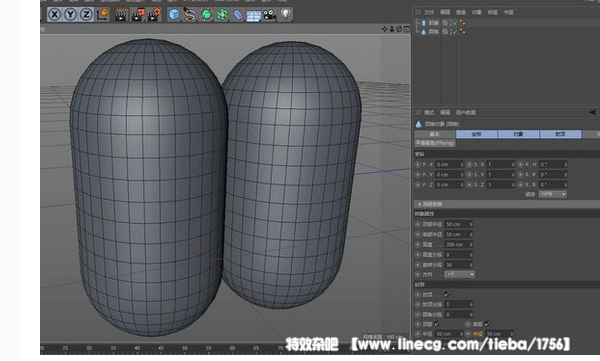600x361 pixels.
Task: Toggle the Caps checkbox
Action: click(446, 294)
